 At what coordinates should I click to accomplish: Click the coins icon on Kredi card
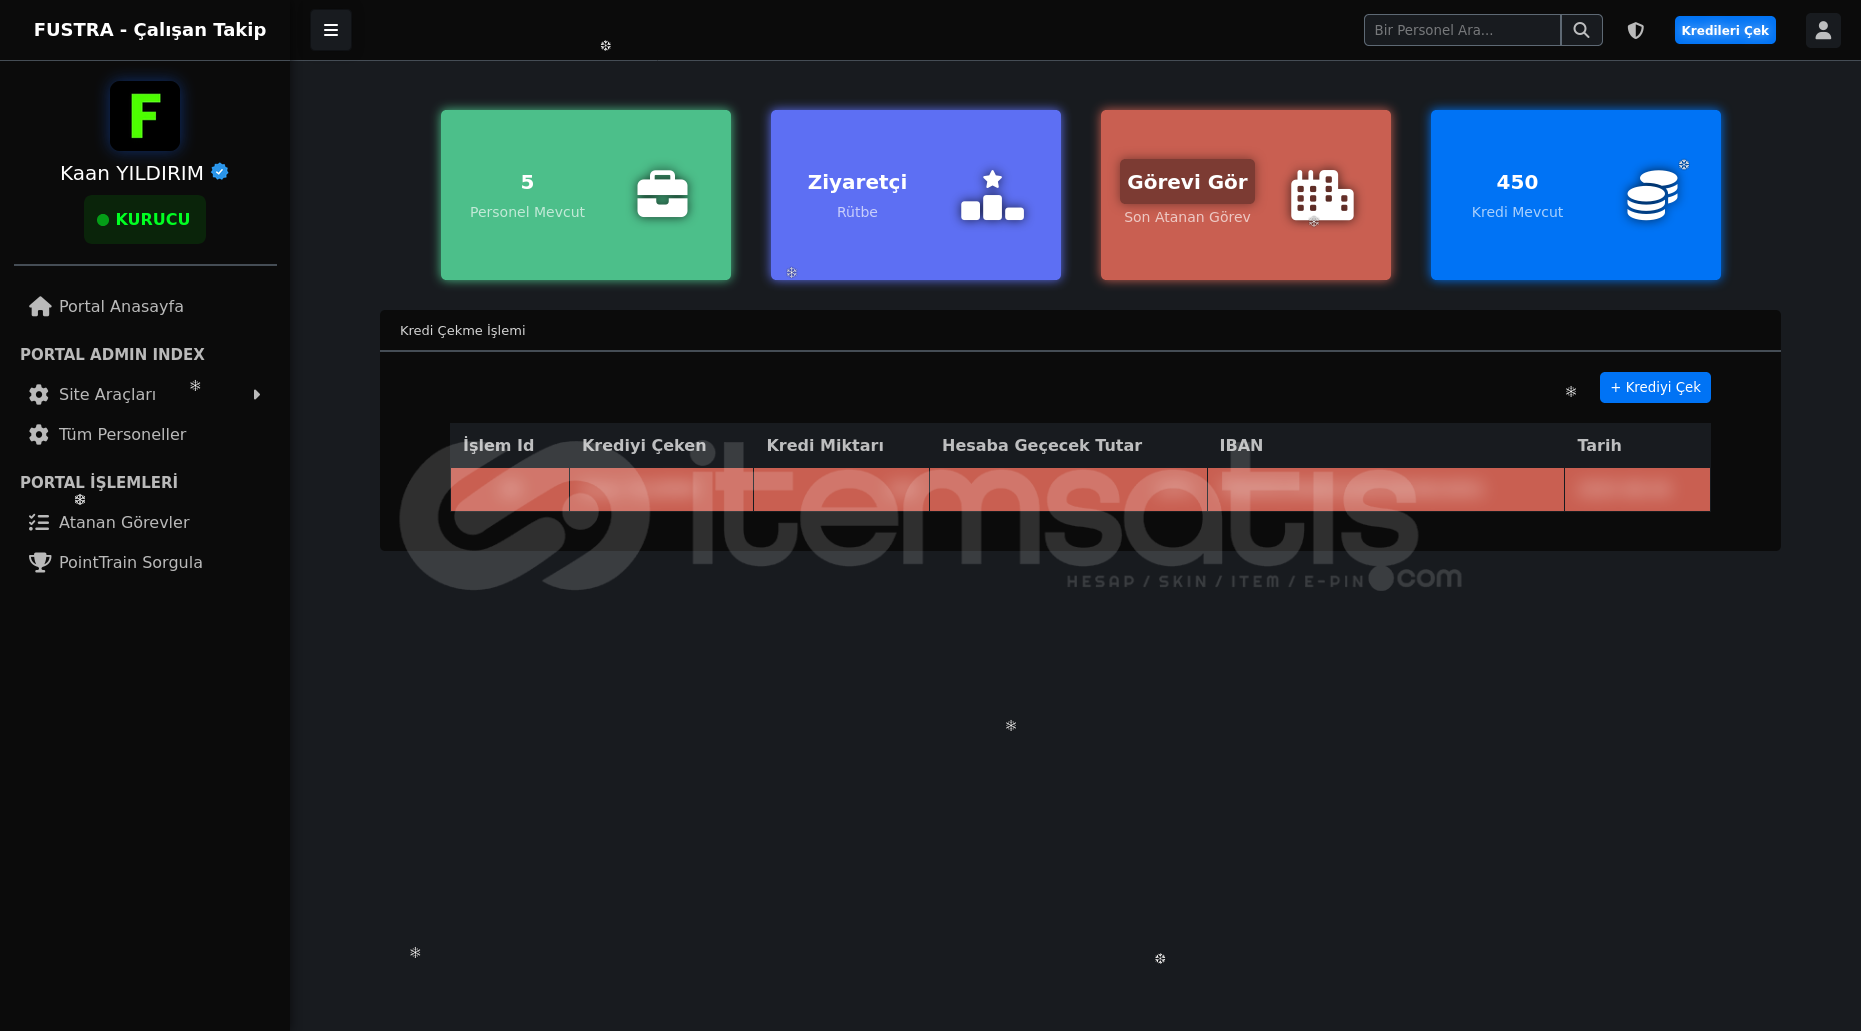pyautogui.click(x=1652, y=195)
